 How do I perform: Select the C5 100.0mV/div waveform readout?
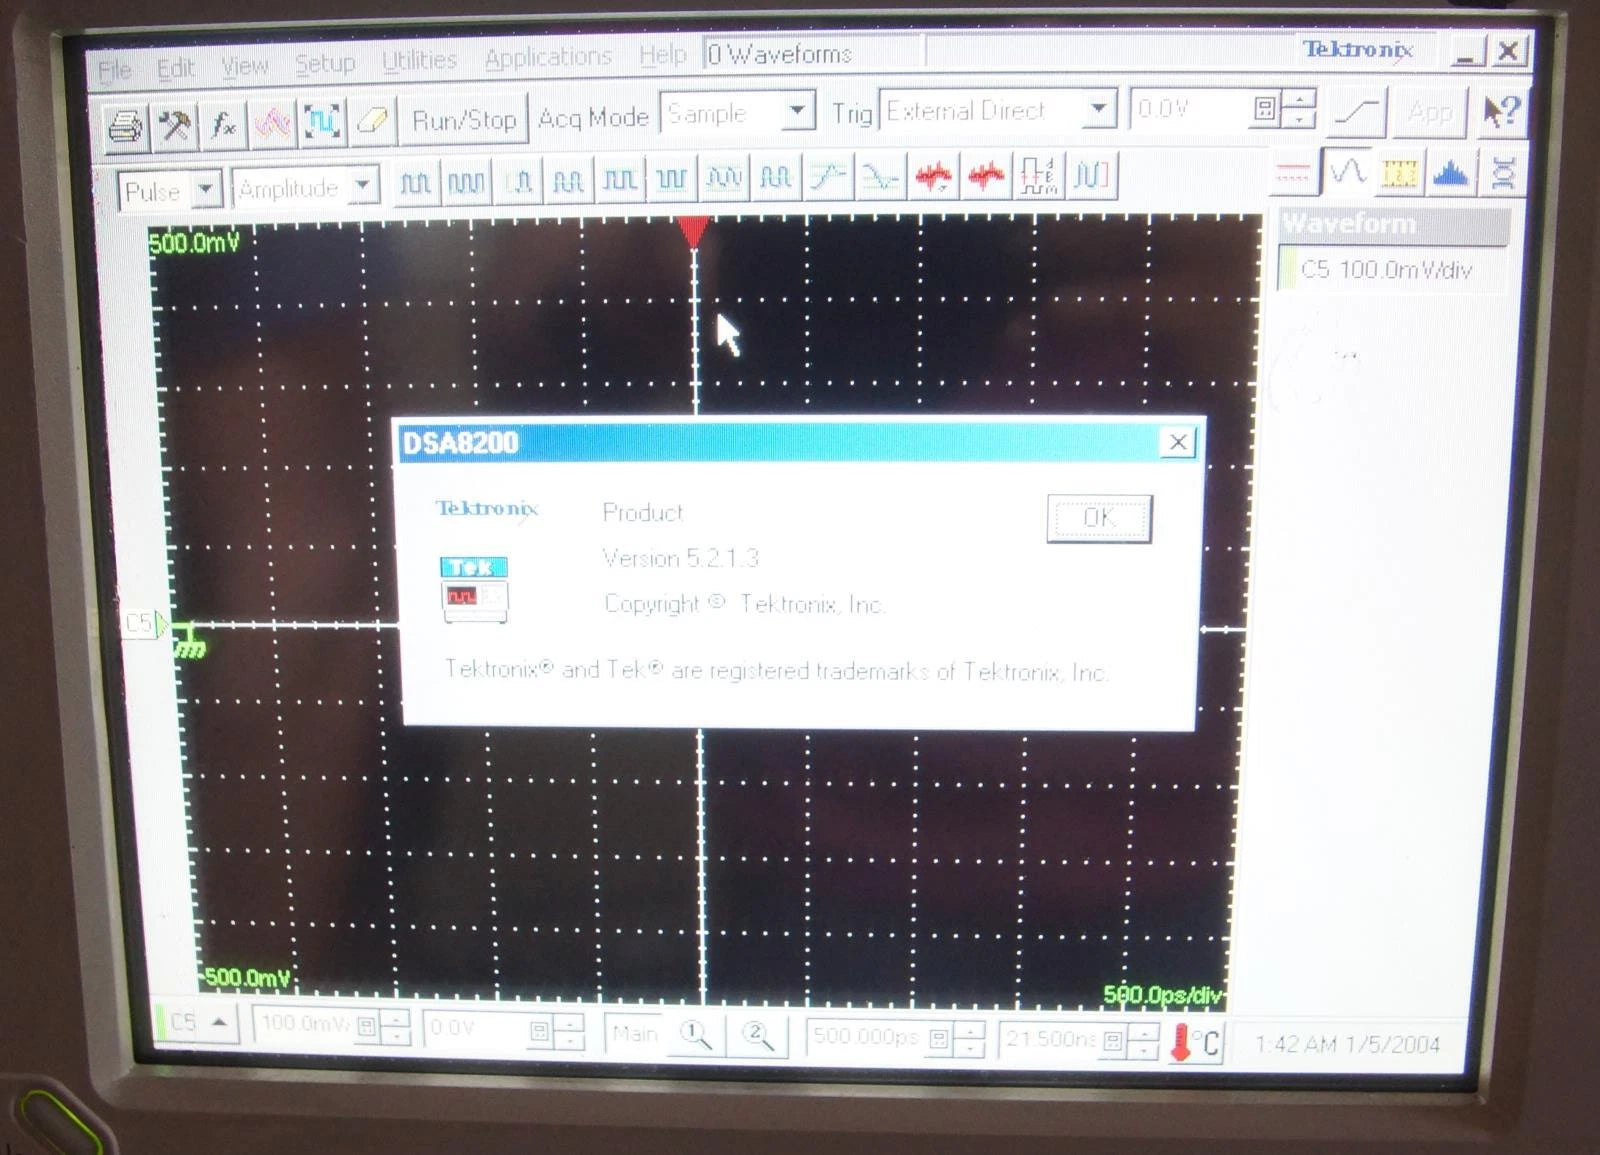pos(1392,269)
